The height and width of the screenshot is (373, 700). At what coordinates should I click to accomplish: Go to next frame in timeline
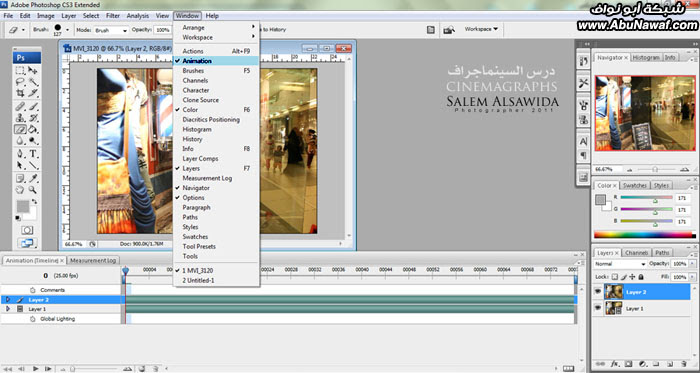[x=48, y=369]
